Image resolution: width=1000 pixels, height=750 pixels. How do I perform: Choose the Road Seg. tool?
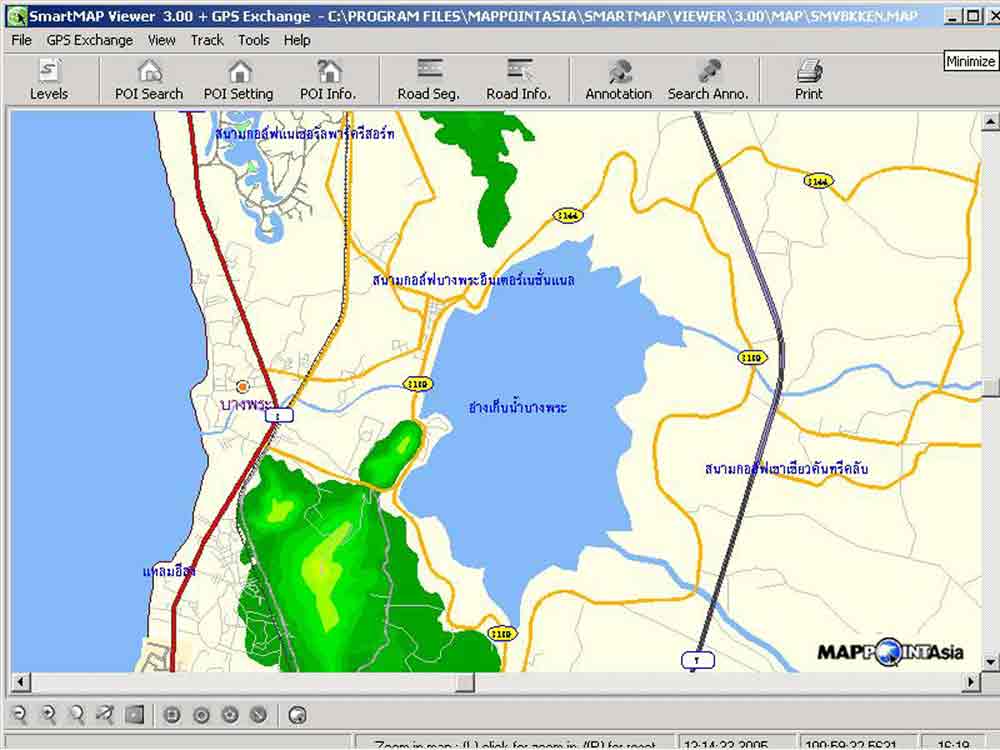pyautogui.click(x=428, y=79)
